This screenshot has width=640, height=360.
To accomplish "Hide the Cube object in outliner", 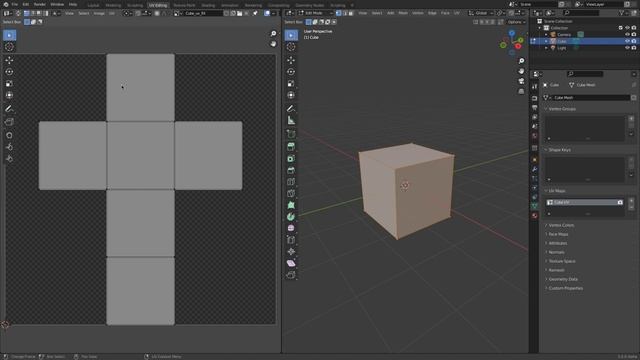I will point(627,41).
